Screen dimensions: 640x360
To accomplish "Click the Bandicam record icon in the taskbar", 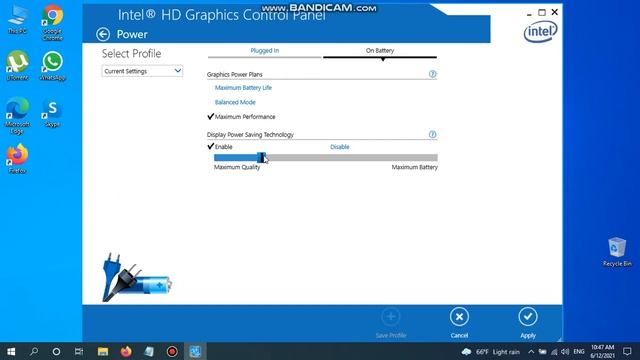I will coord(172,351).
